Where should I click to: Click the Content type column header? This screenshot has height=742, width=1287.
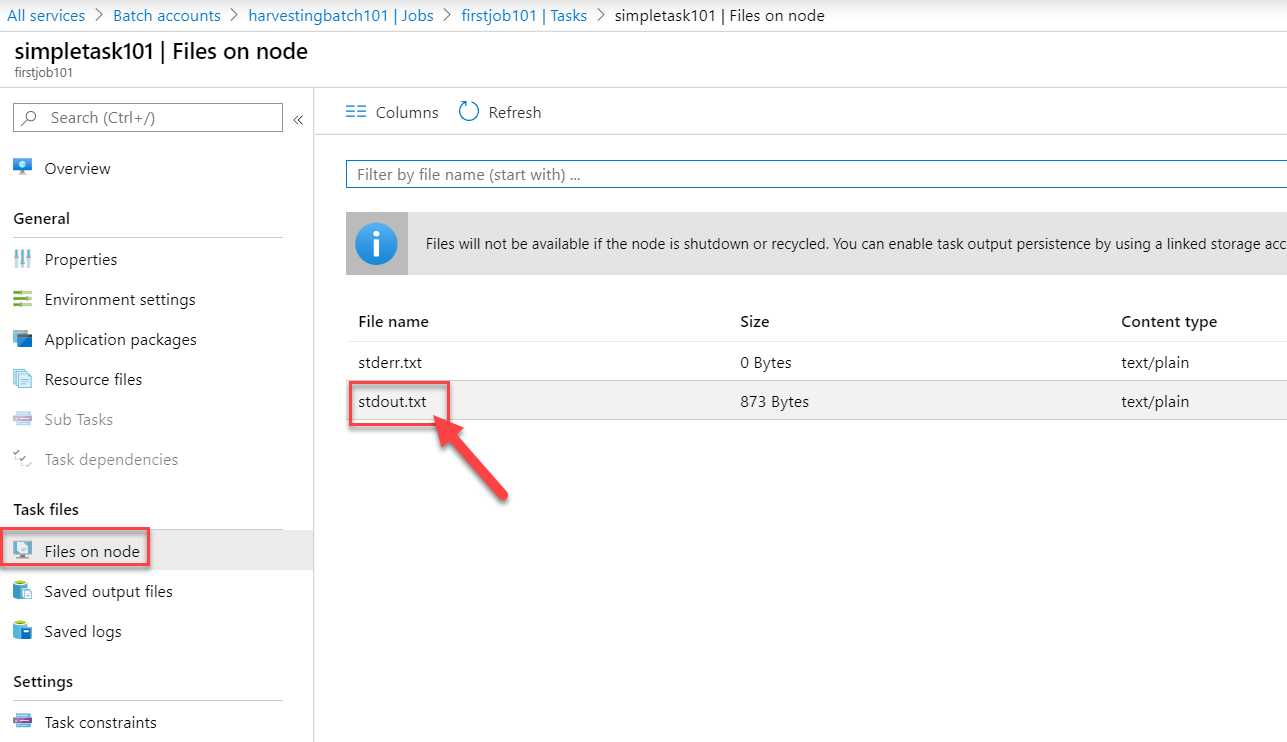pos(1169,321)
